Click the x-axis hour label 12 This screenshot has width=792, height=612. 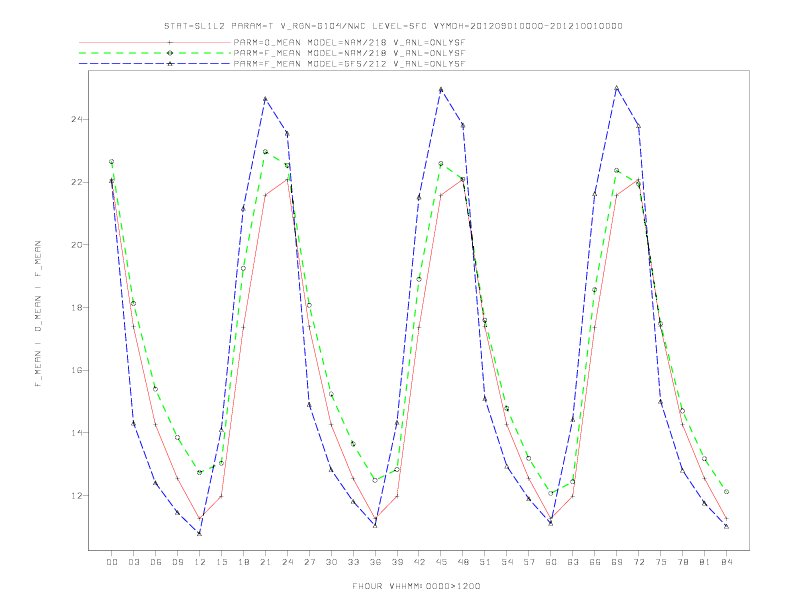[200, 562]
